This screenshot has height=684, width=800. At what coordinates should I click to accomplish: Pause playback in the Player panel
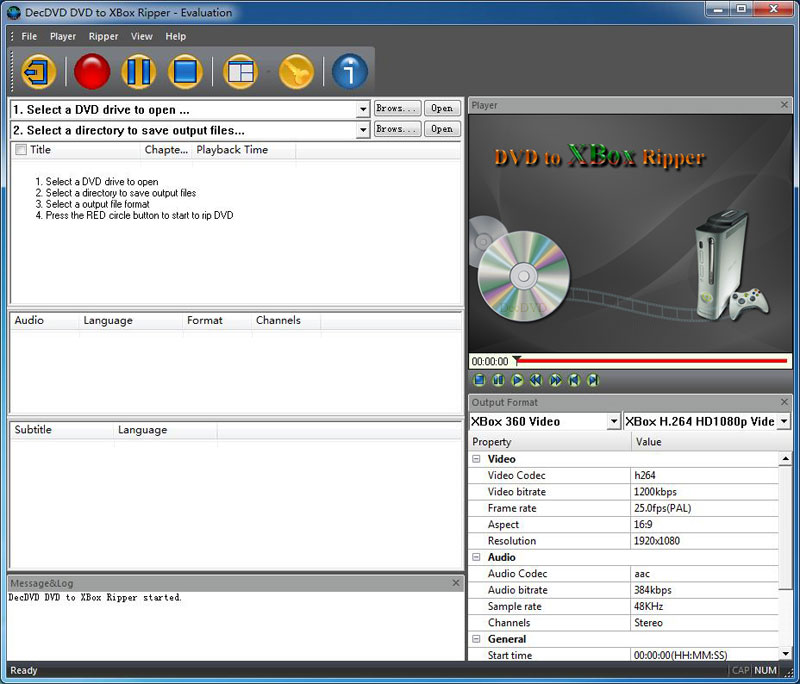tap(498, 380)
